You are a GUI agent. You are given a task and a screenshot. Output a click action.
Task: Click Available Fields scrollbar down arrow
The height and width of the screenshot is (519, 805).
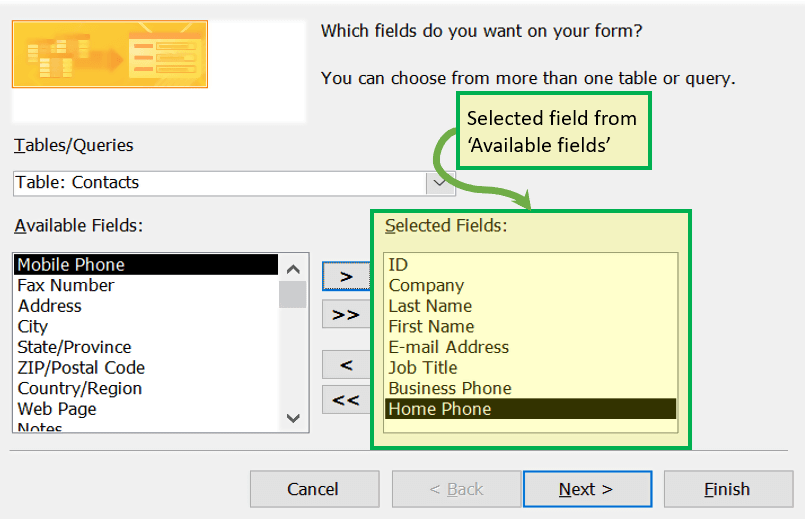click(293, 418)
